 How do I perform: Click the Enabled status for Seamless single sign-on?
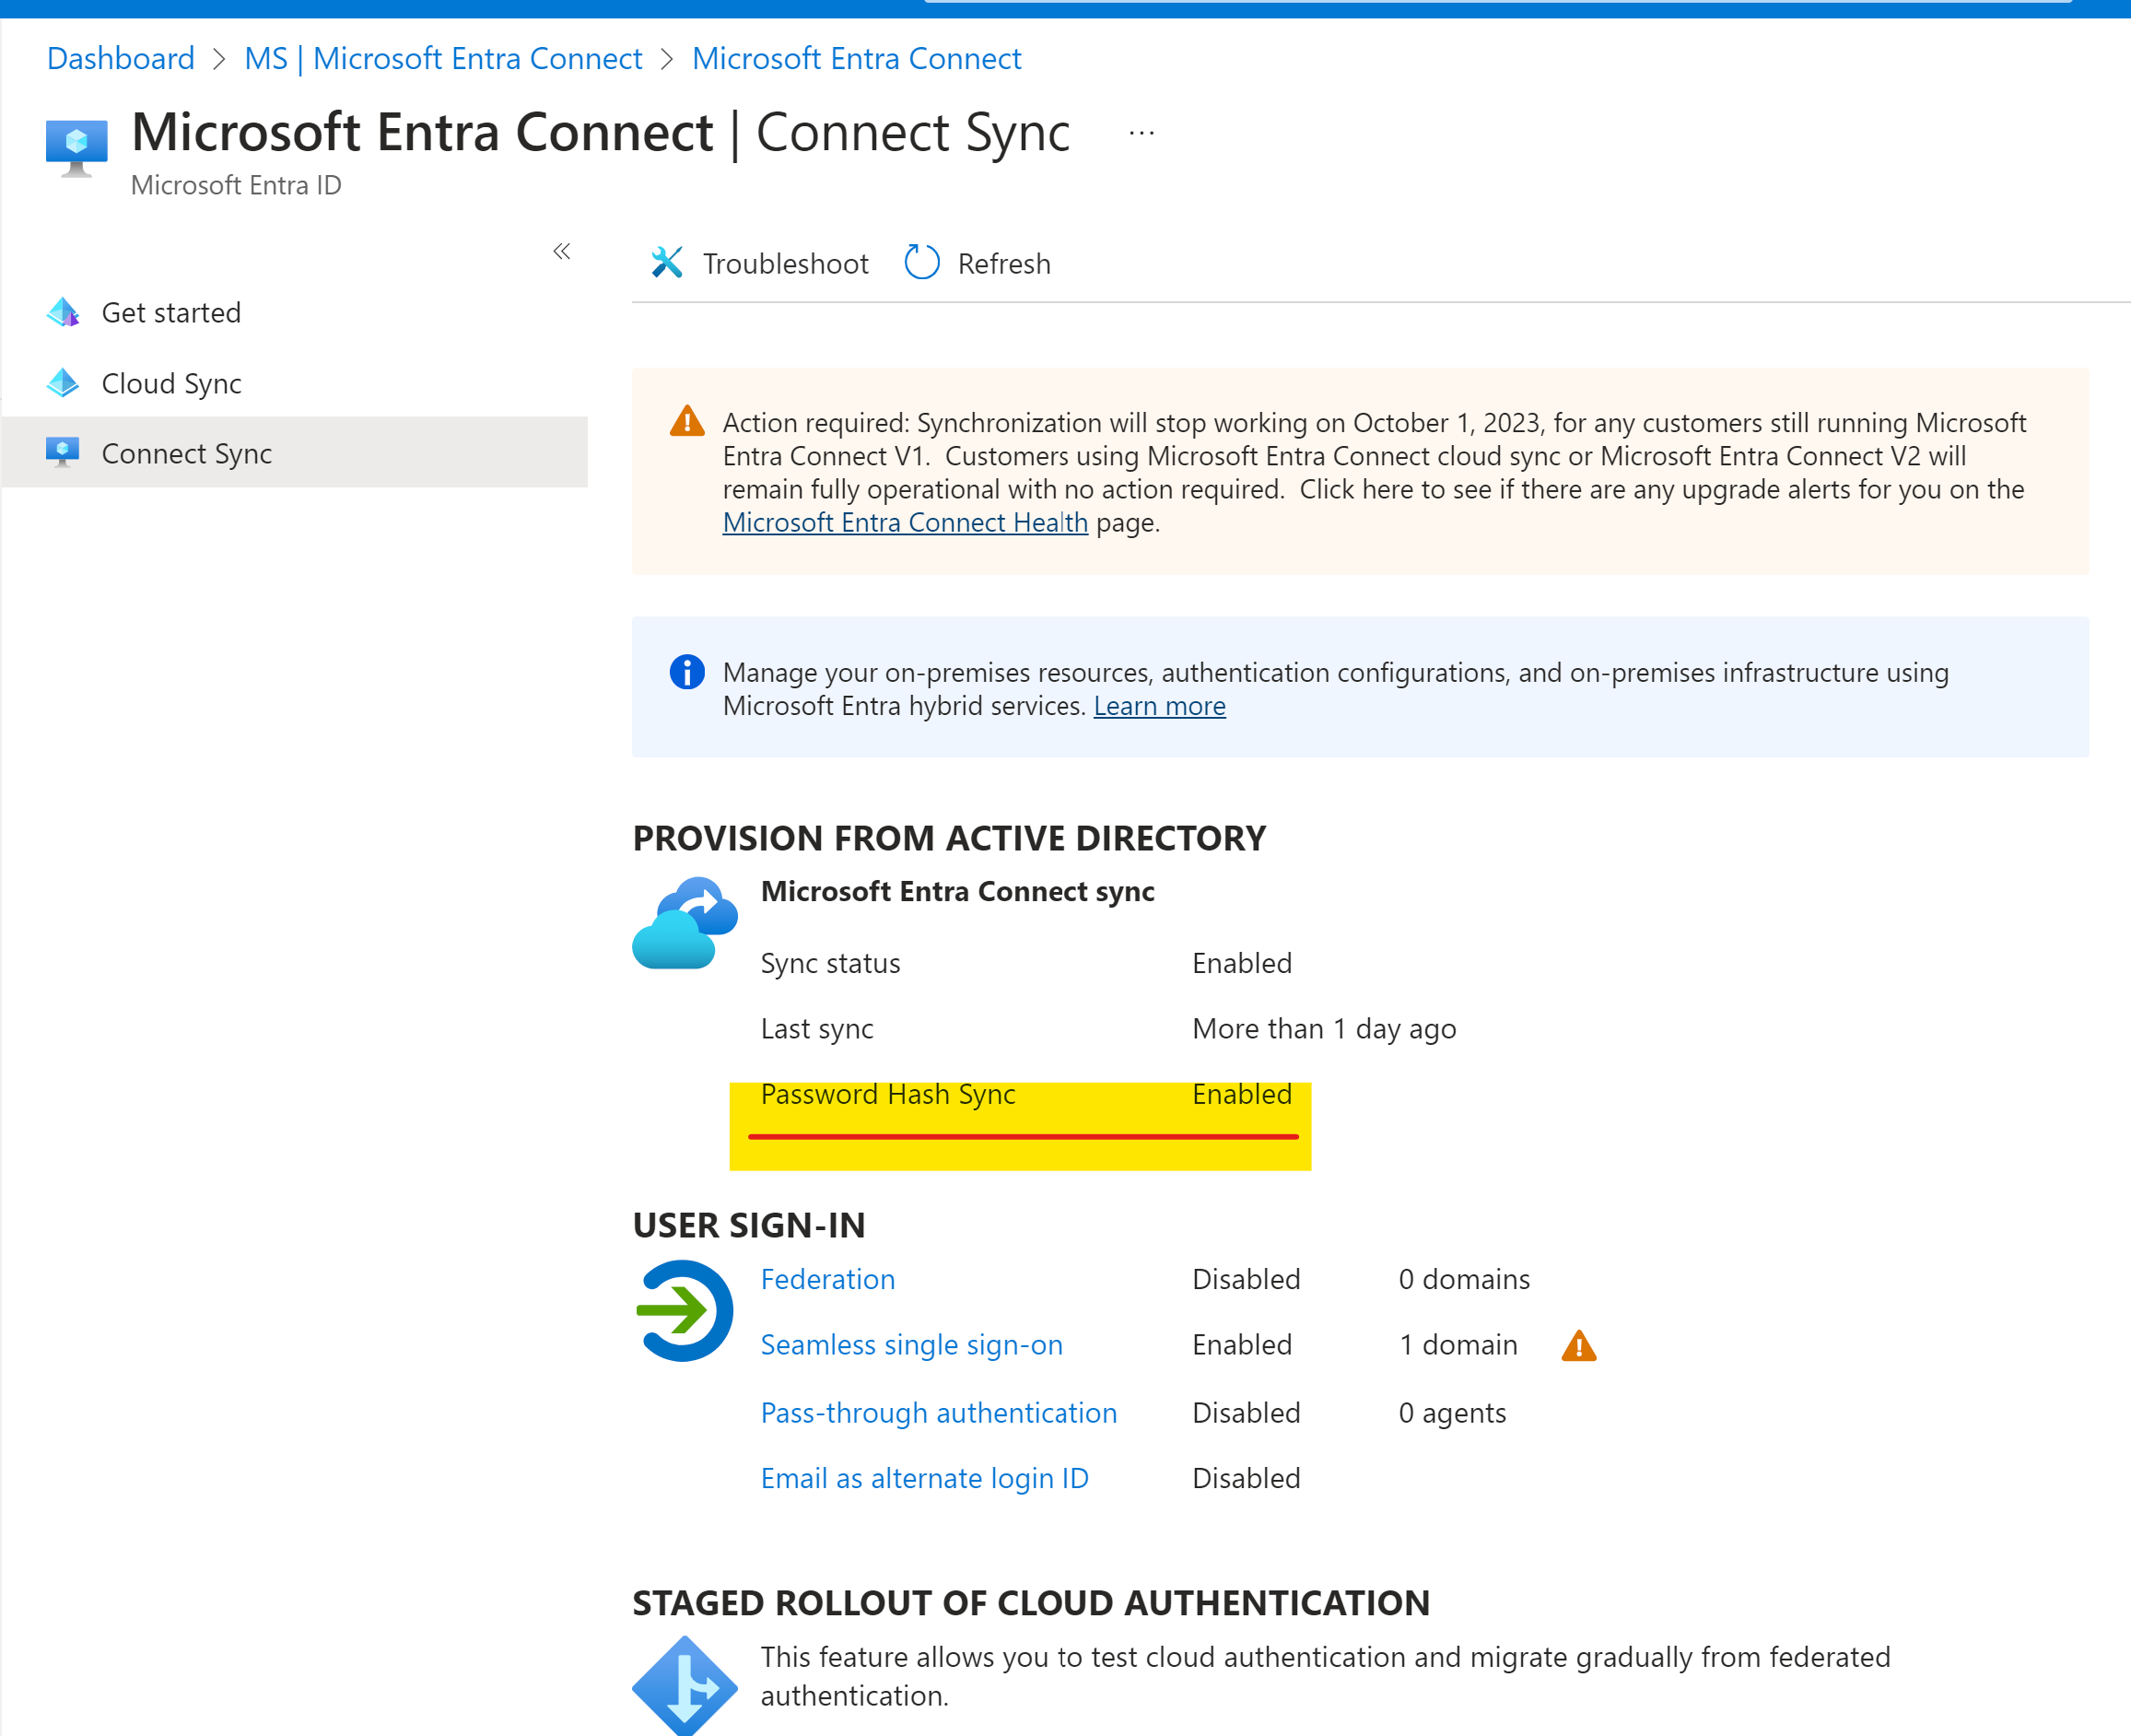[x=1242, y=1345]
